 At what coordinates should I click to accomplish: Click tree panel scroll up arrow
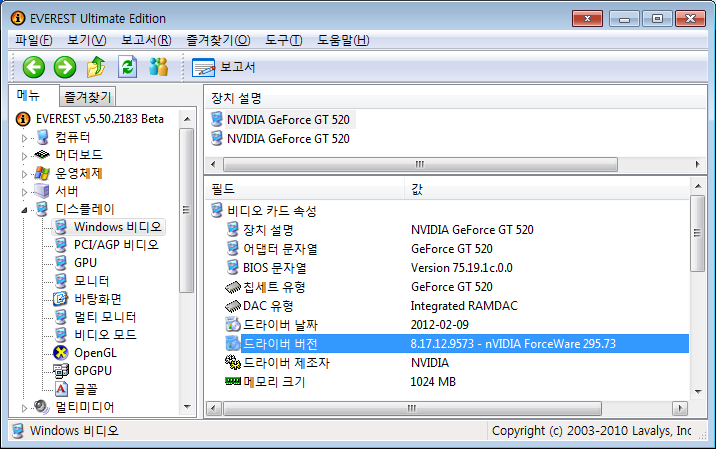[x=187, y=119]
